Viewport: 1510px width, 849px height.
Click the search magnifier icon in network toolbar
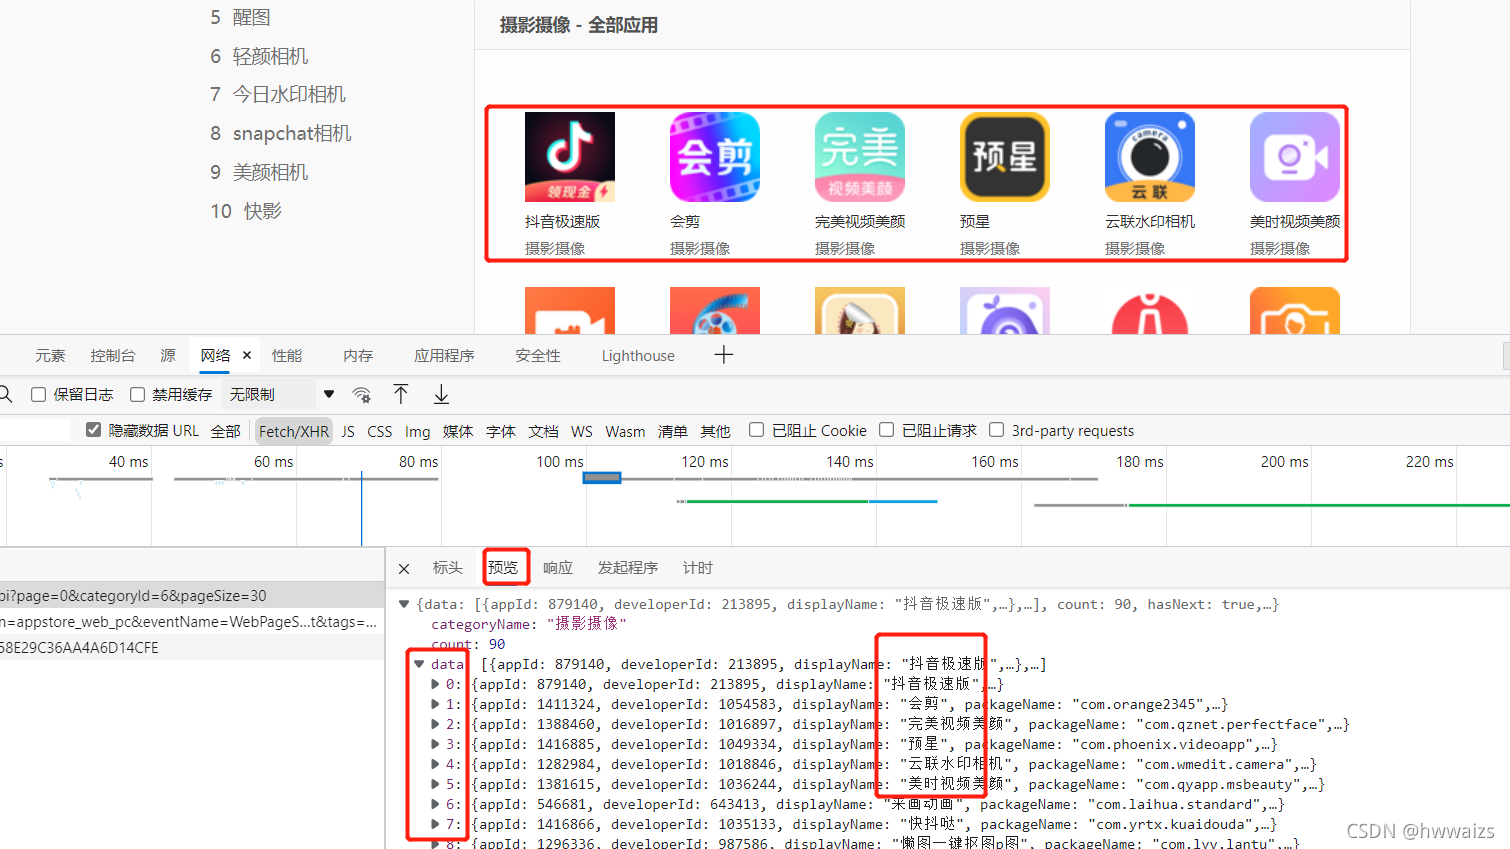5,394
